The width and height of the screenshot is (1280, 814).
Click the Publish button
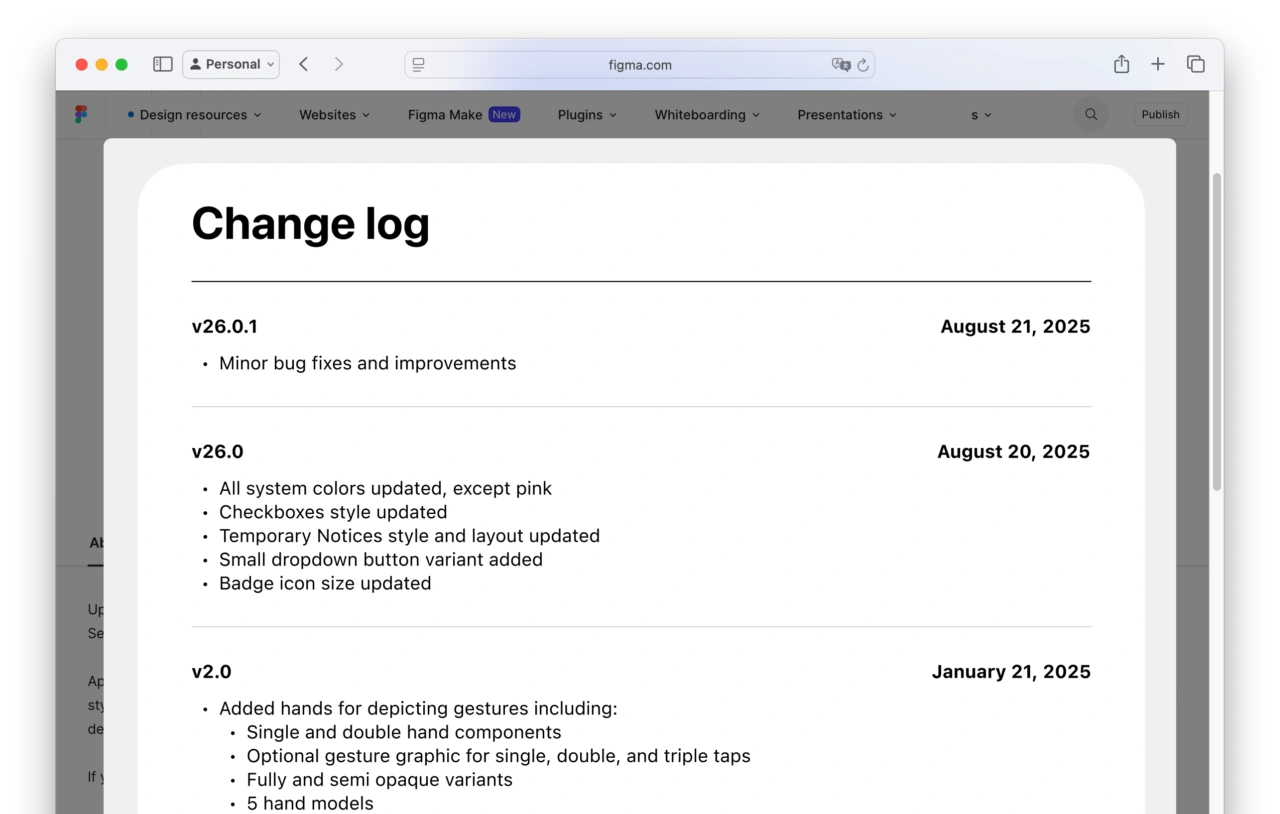coord(1160,114)
